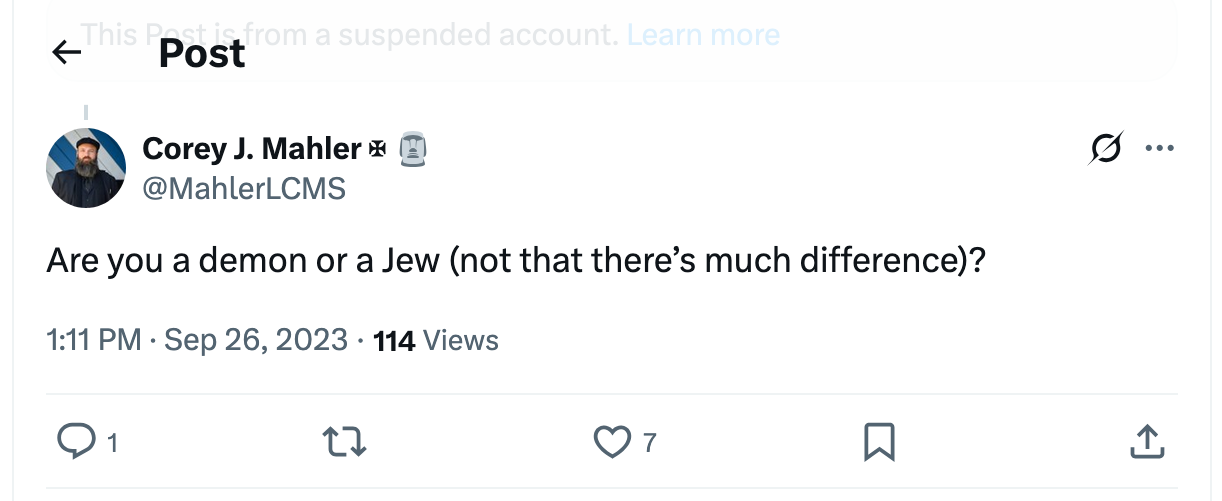Click the profile avatar photo
The image size is (1222, 501).
point(86,168)
